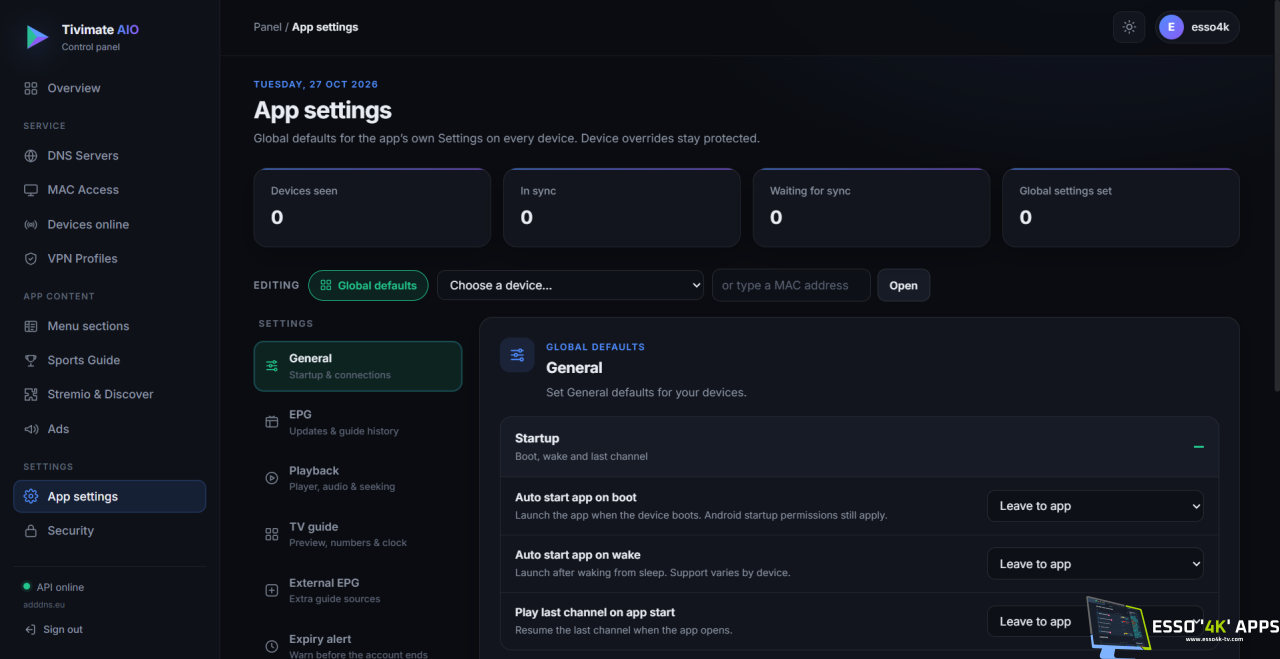This screenshot has width=1280, height=659.
Task: Click the Open button next to MAC field
Action: click(904, 285)
